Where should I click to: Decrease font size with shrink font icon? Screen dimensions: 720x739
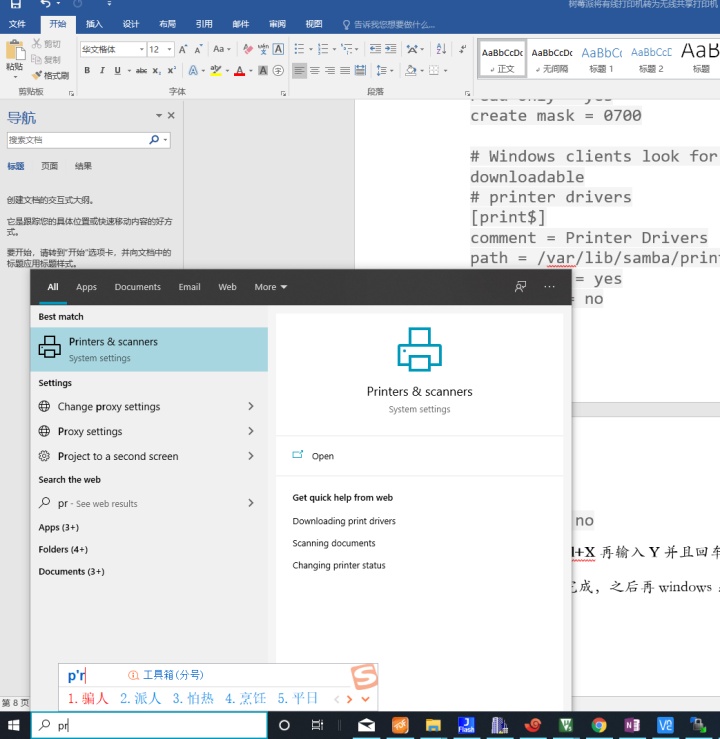click(198, 49)
